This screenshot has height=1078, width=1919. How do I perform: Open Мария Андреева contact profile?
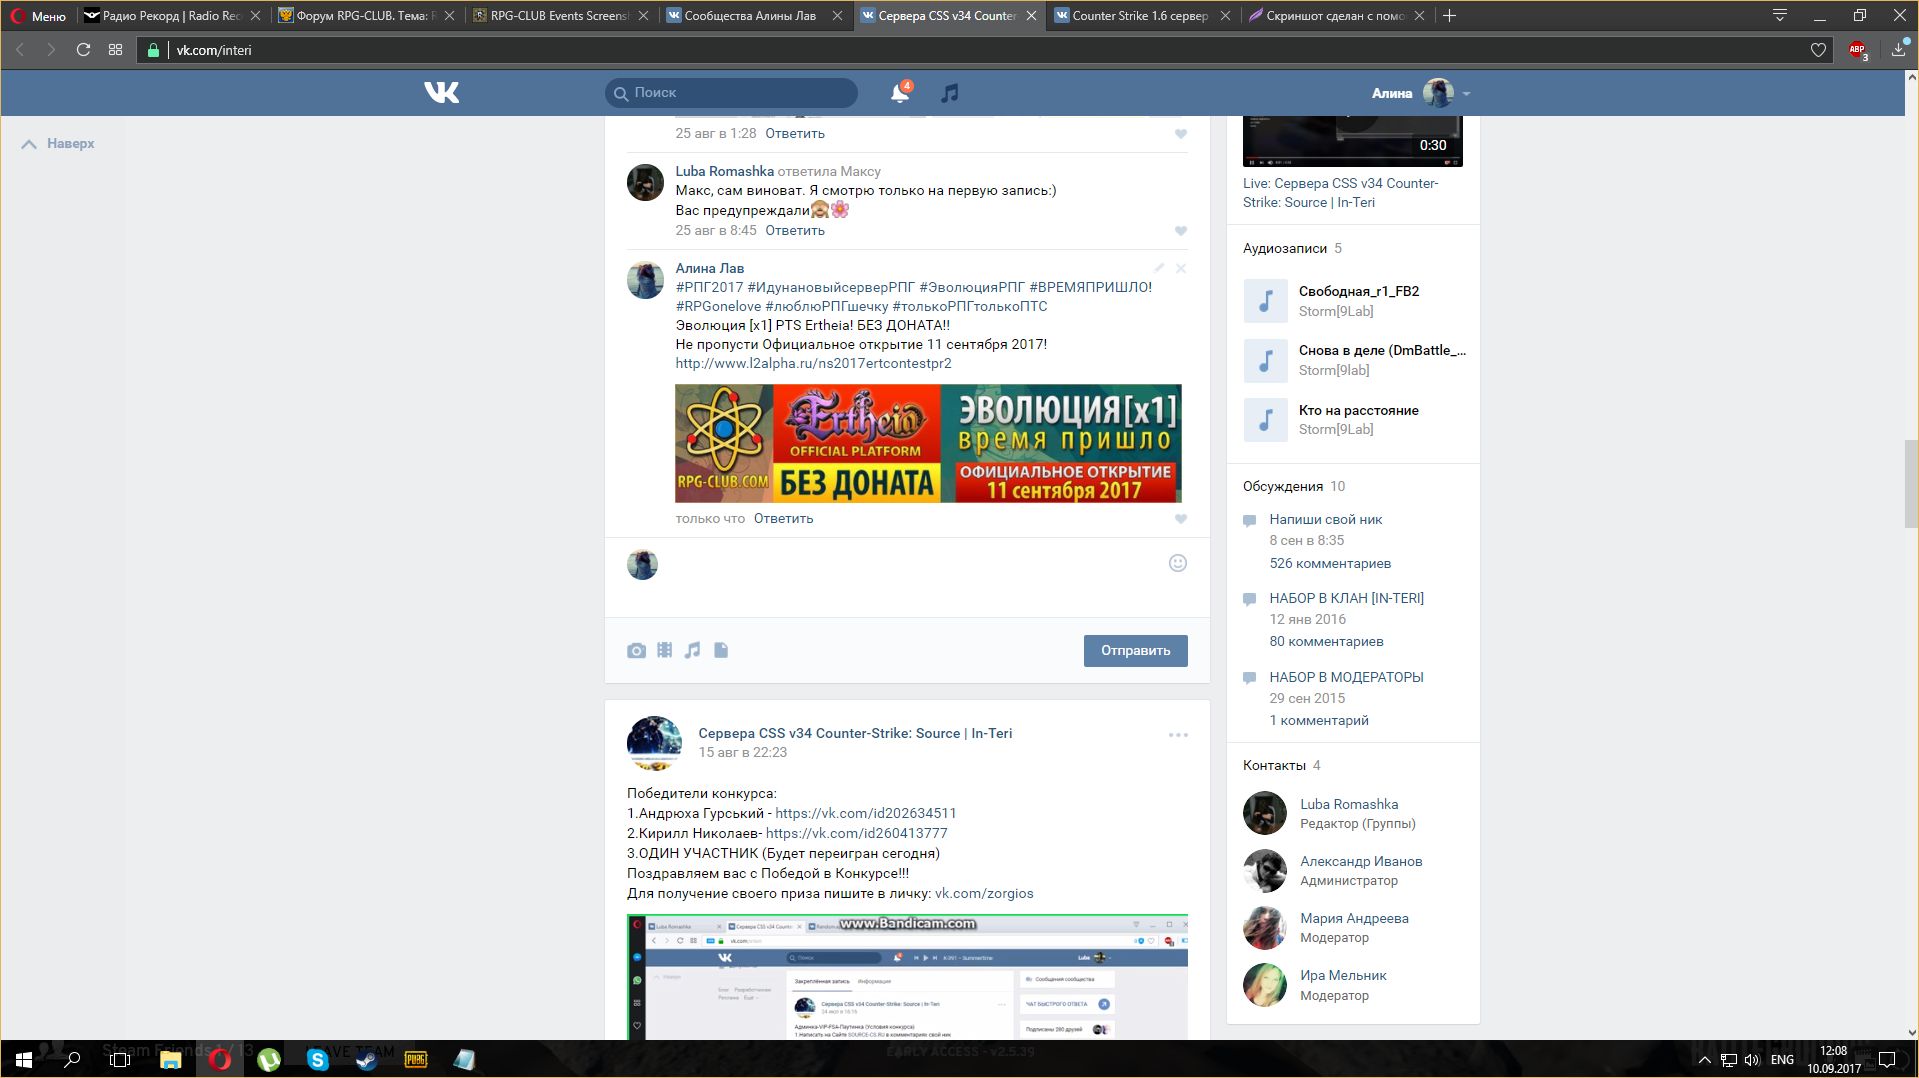[1354, 919]
